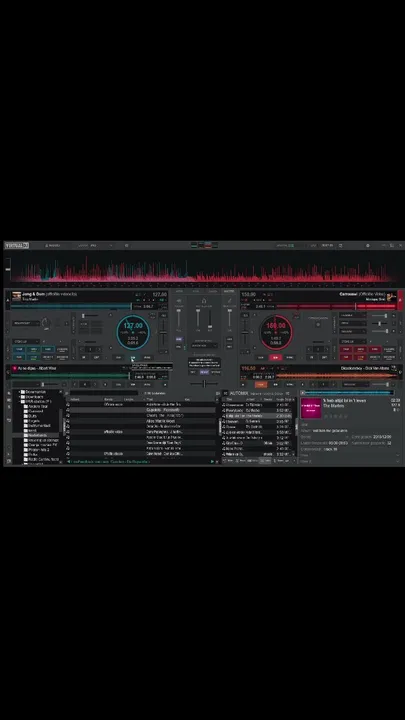Click the VirtualDJ logo
This screenshot has height=720, width=405.
click(17, 246)
